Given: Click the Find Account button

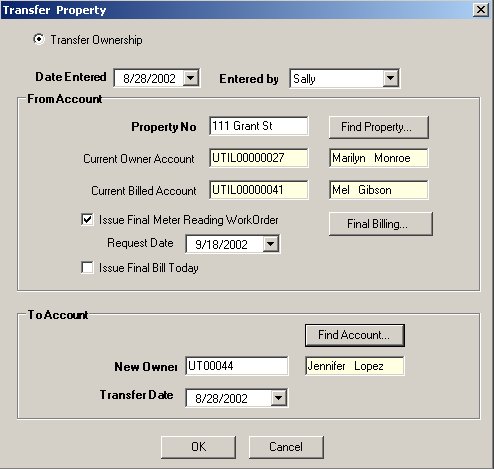Looking at the screenshot, I should (355, 335).
